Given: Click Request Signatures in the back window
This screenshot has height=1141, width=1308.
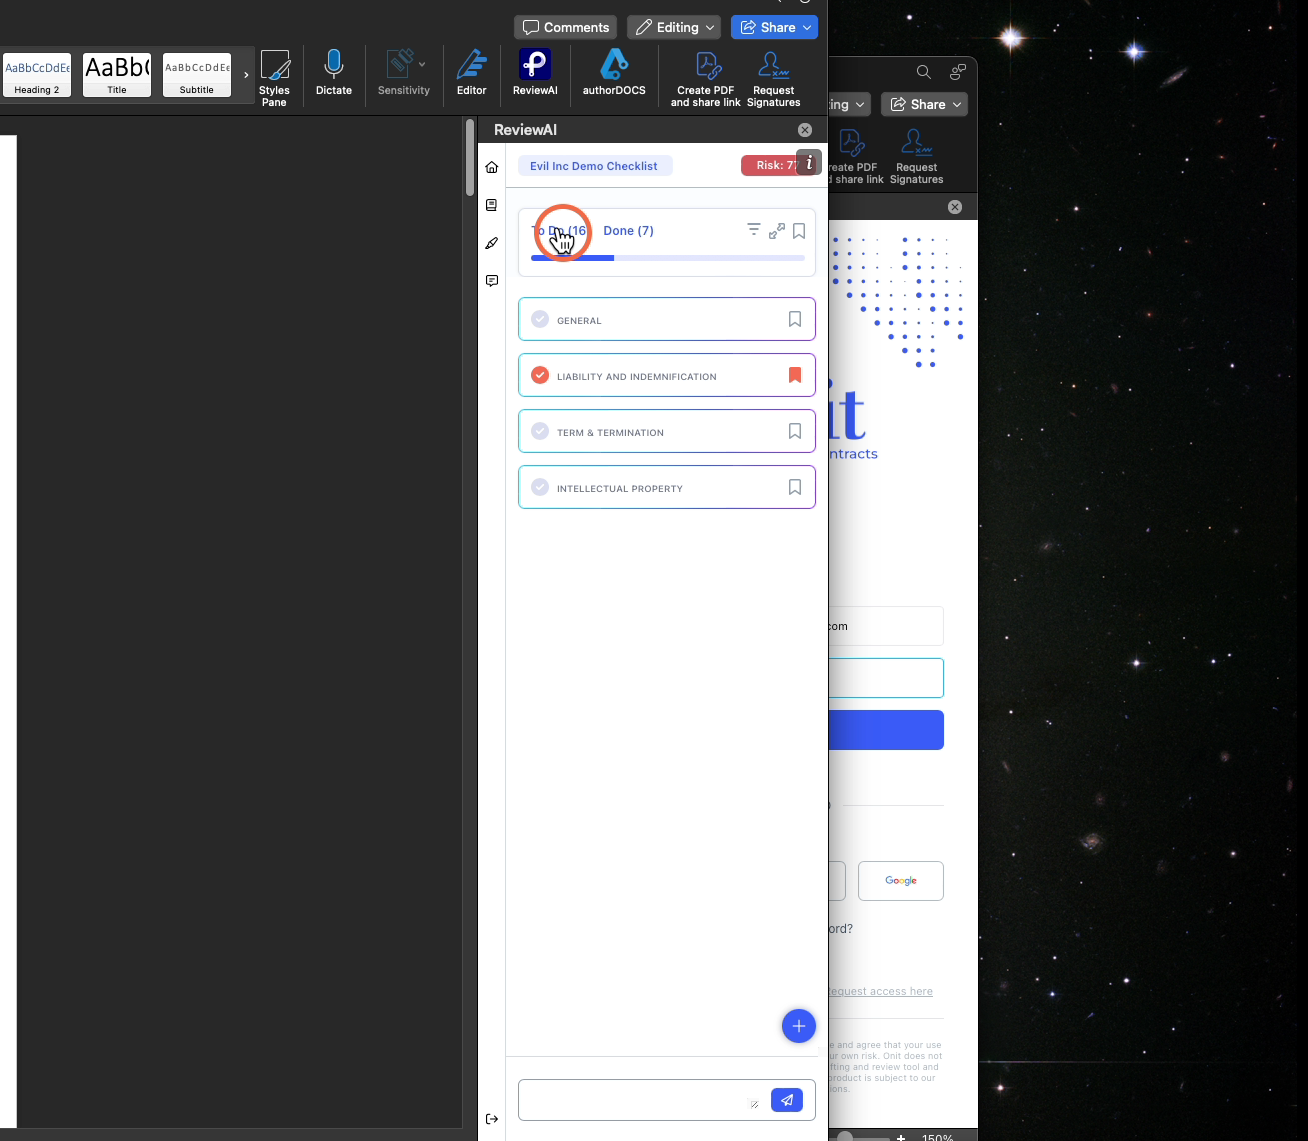Looking at the screenshot, I should pyautogui.click(x=917, y=157).
